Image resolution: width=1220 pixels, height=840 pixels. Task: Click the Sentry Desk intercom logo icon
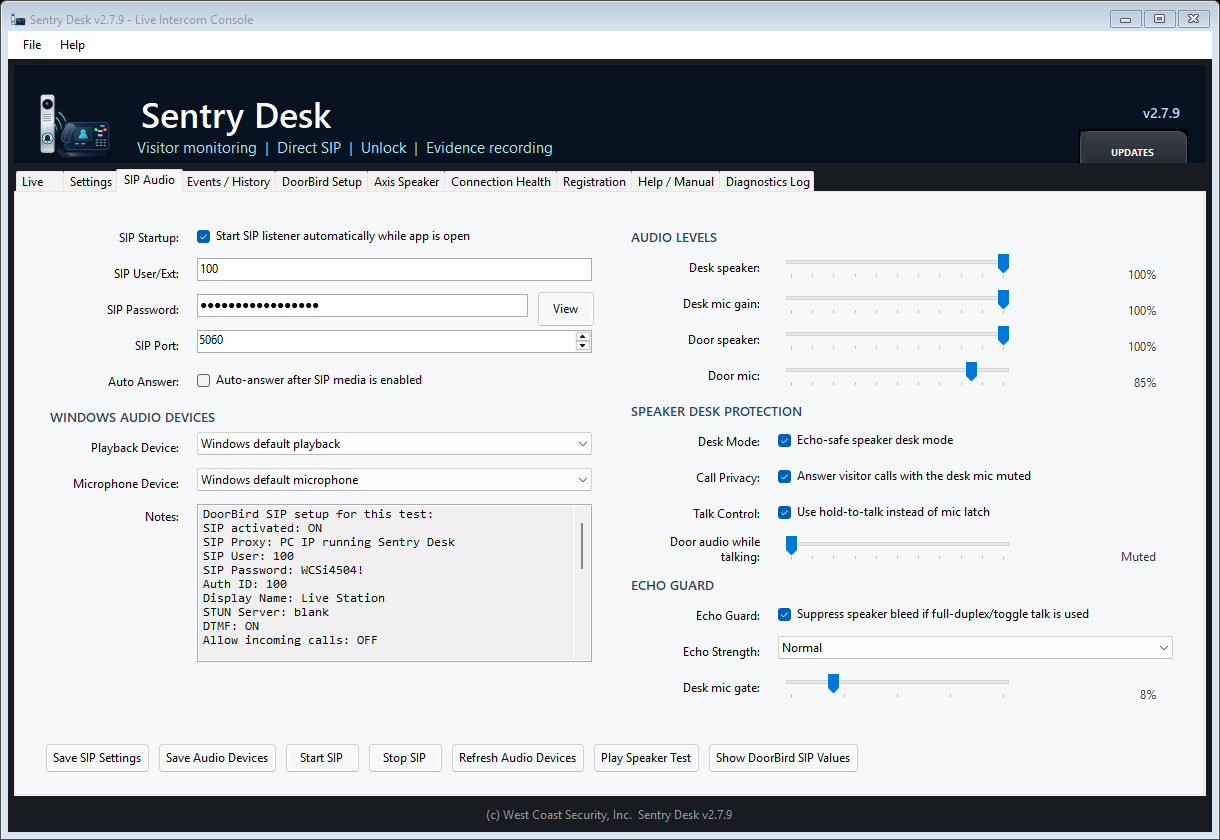(x=75, y=125)
